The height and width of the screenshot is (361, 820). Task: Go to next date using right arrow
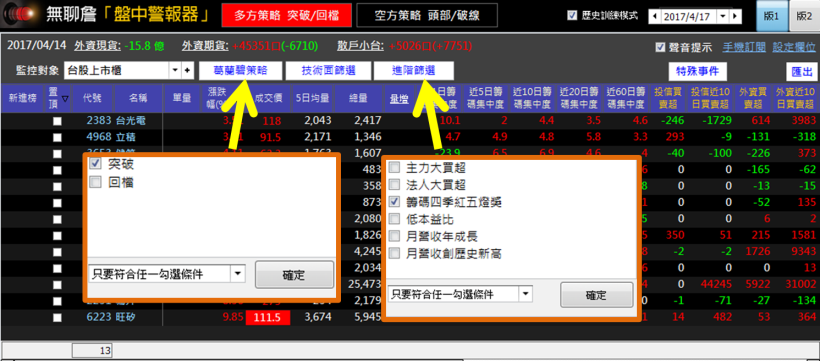(735, 16)
